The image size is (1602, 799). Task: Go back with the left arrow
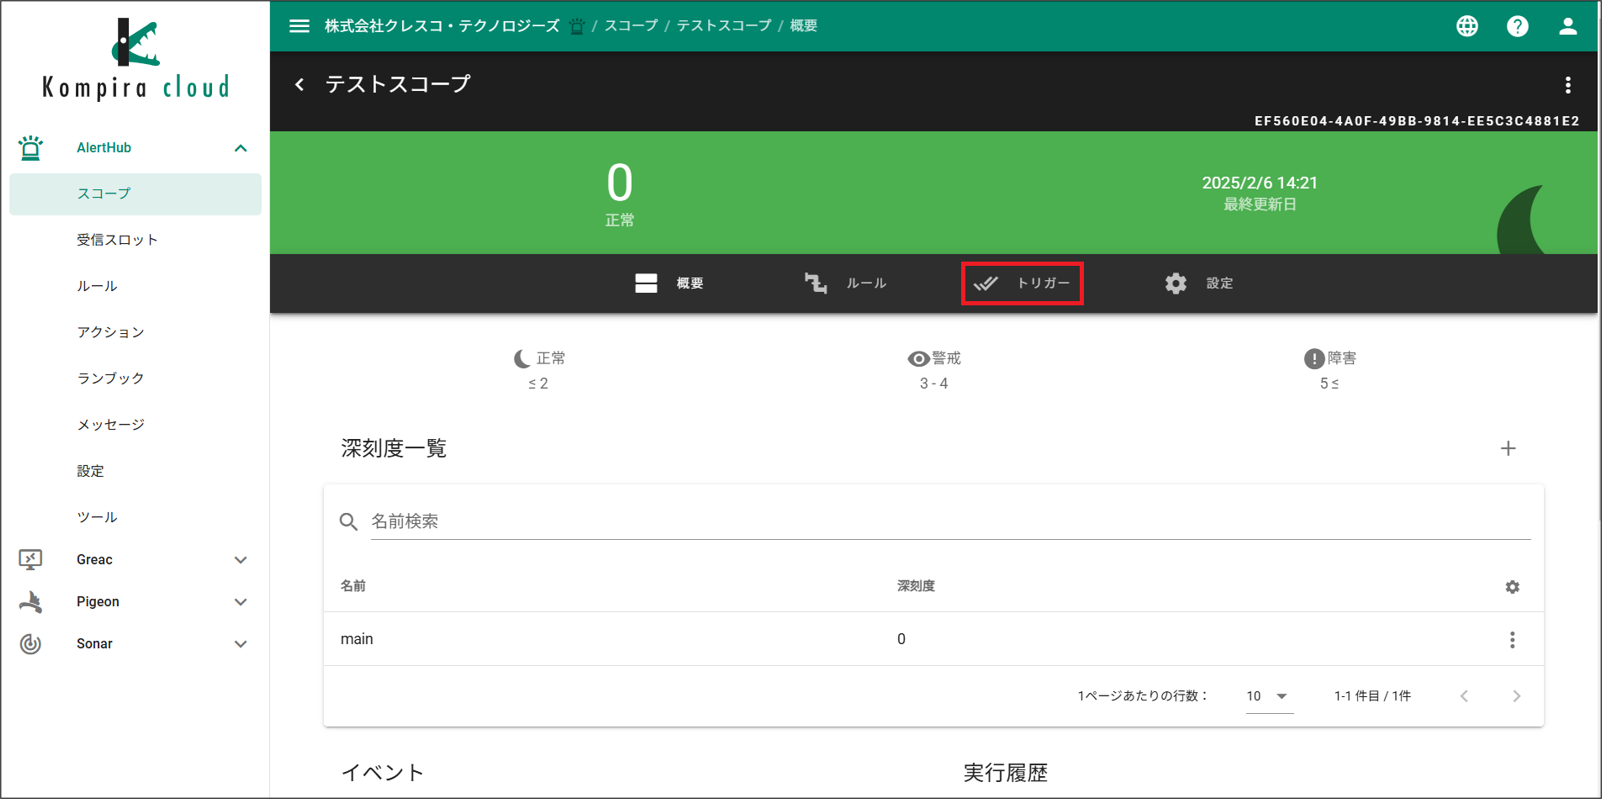point(299,85)
